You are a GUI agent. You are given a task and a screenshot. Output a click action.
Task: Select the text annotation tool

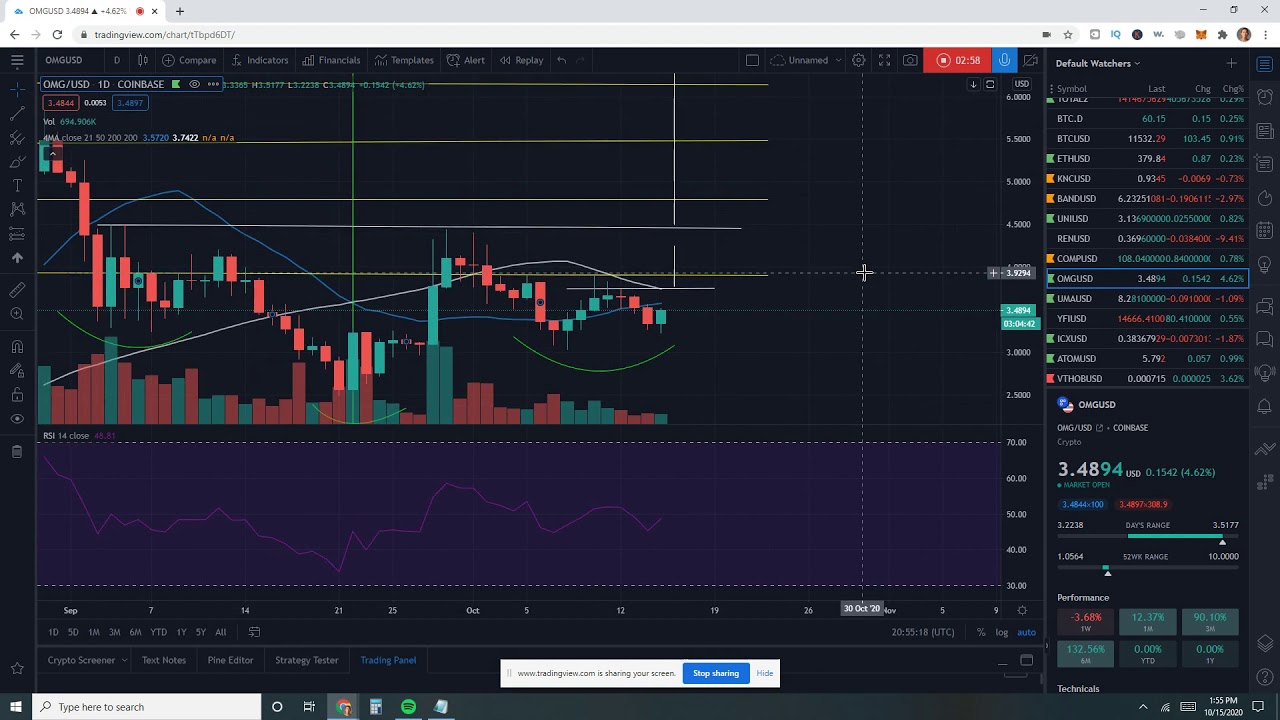point(17,185)
